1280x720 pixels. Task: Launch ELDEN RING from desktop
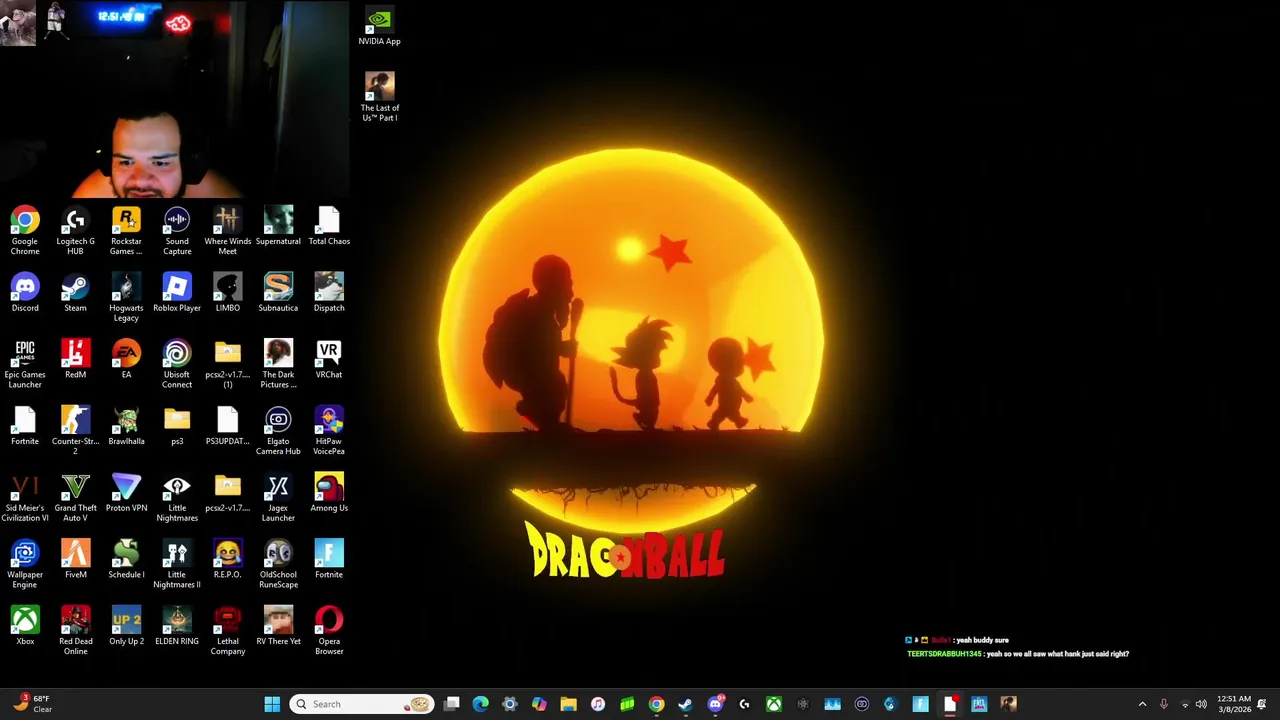pyautogui.click(x=177, y=627)
